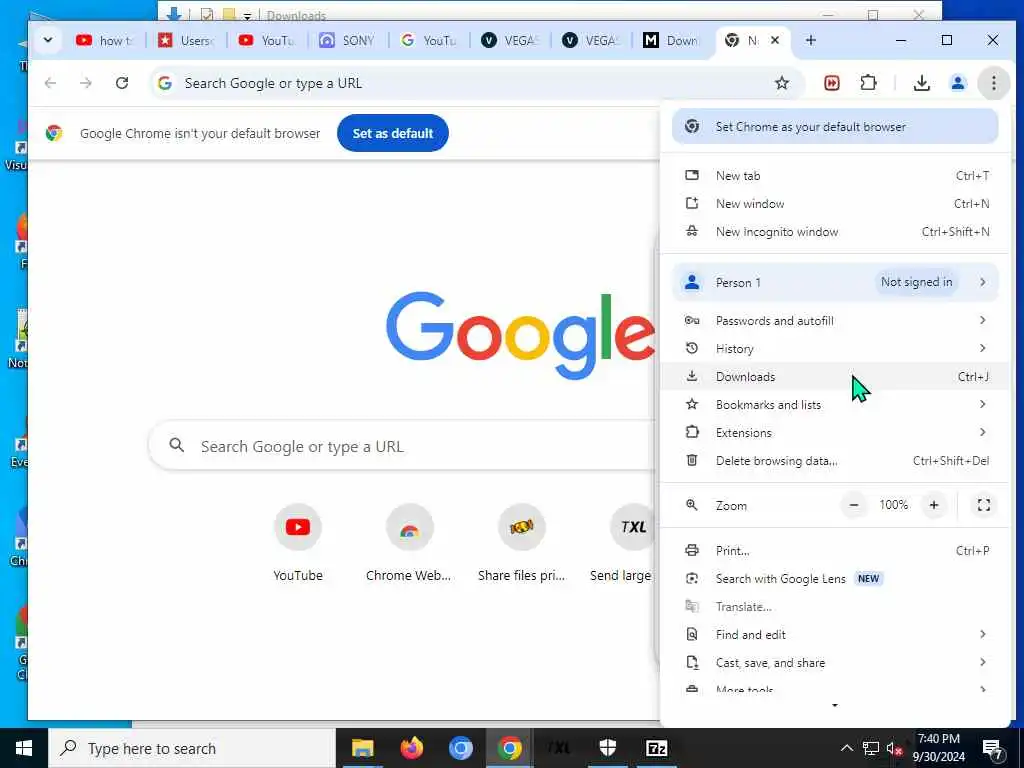Expand Find and edit submenu
The height and width of the screenshot is (768, 1024).
point(835,635)
